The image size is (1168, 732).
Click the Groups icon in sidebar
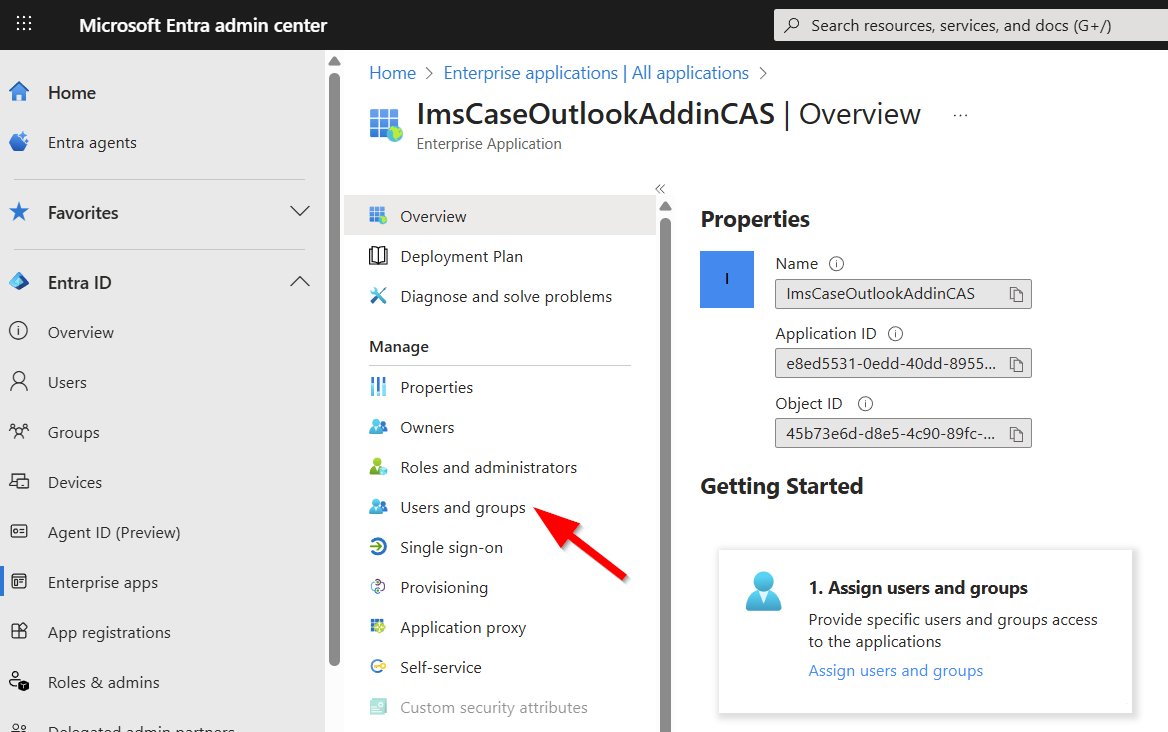[x=19, y=431]
